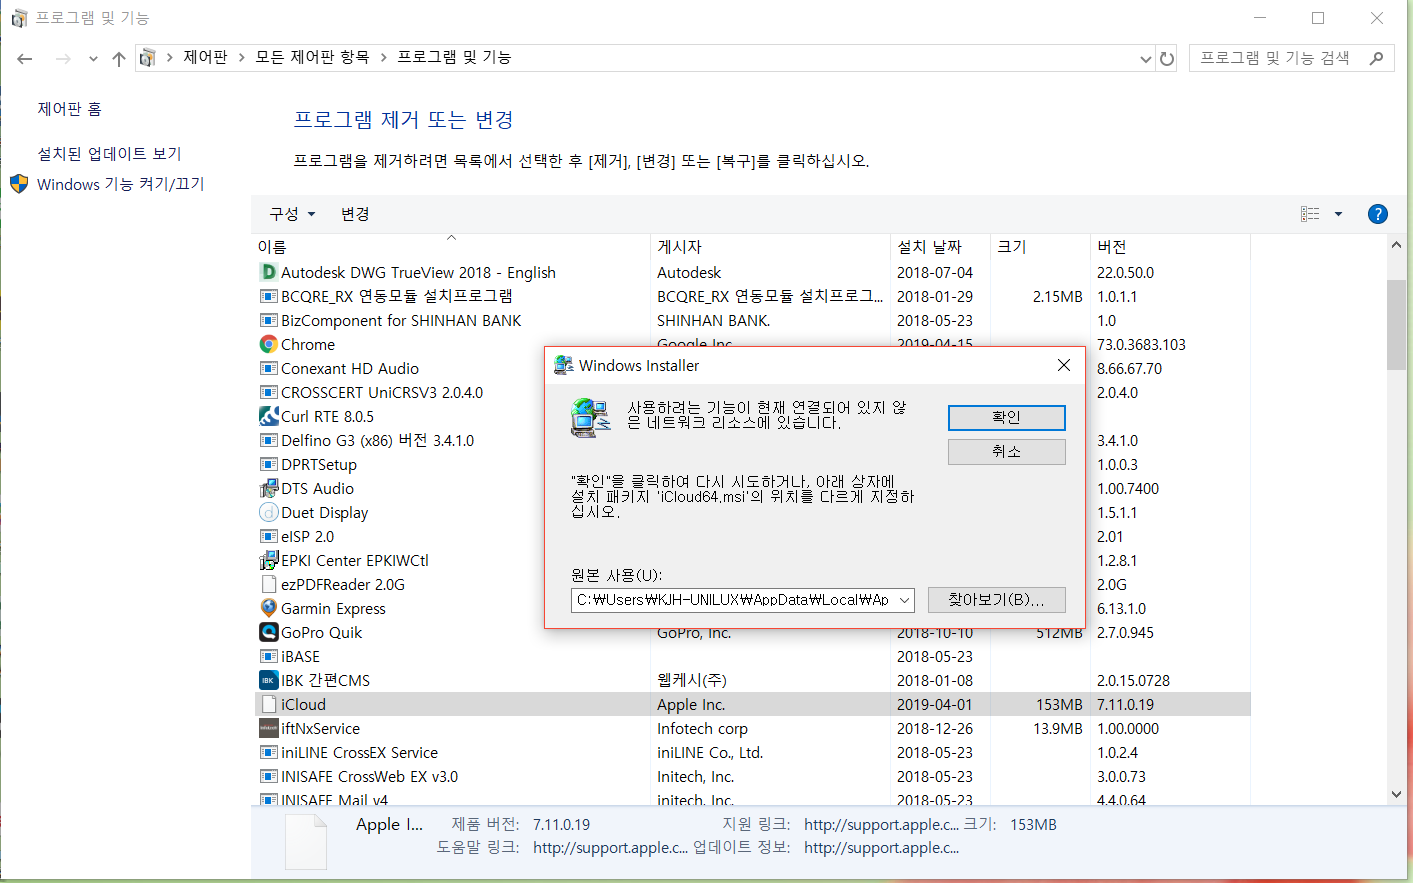This screenshot has width=1413, height=883.
Task: Close the Windows Installer dialog
Action: (x=1064, y=365)
